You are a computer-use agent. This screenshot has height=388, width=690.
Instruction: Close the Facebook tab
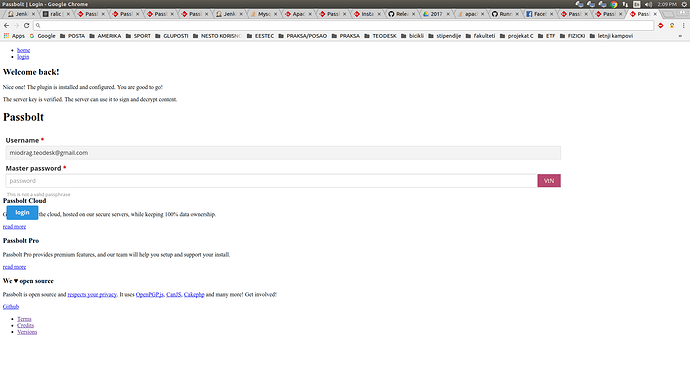[x=551, y=14]
